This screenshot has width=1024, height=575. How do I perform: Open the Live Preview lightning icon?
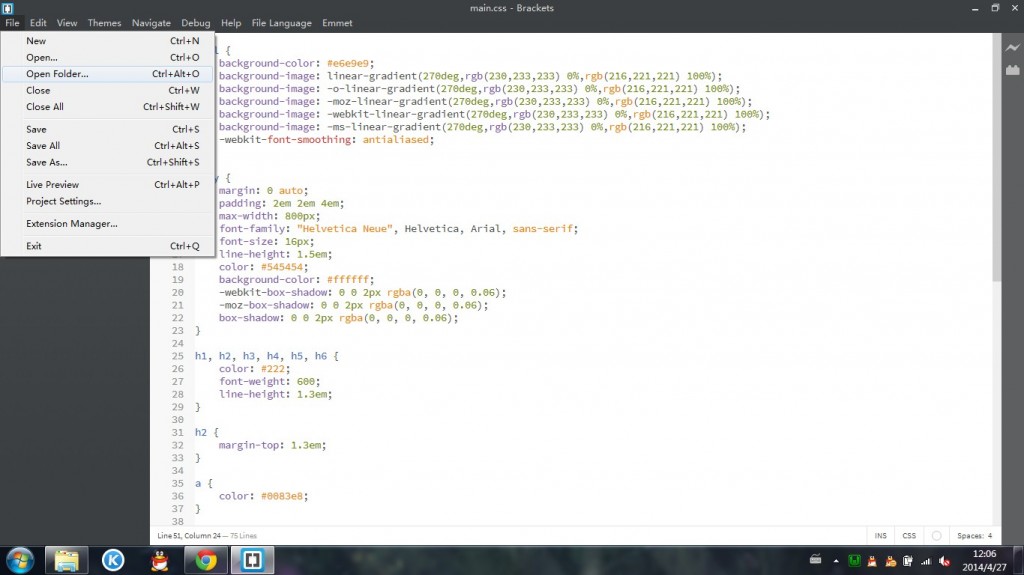pos(1012,48)
